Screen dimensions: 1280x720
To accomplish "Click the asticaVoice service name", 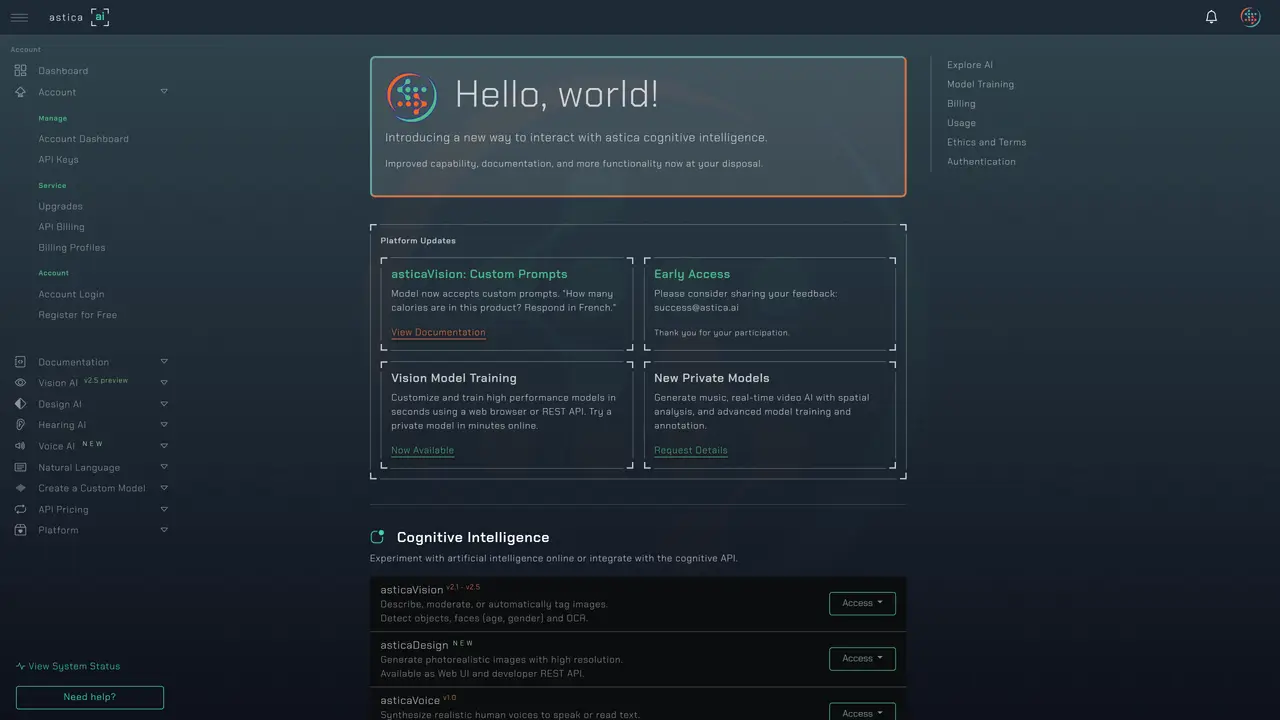I will click(x=410, y=701).
